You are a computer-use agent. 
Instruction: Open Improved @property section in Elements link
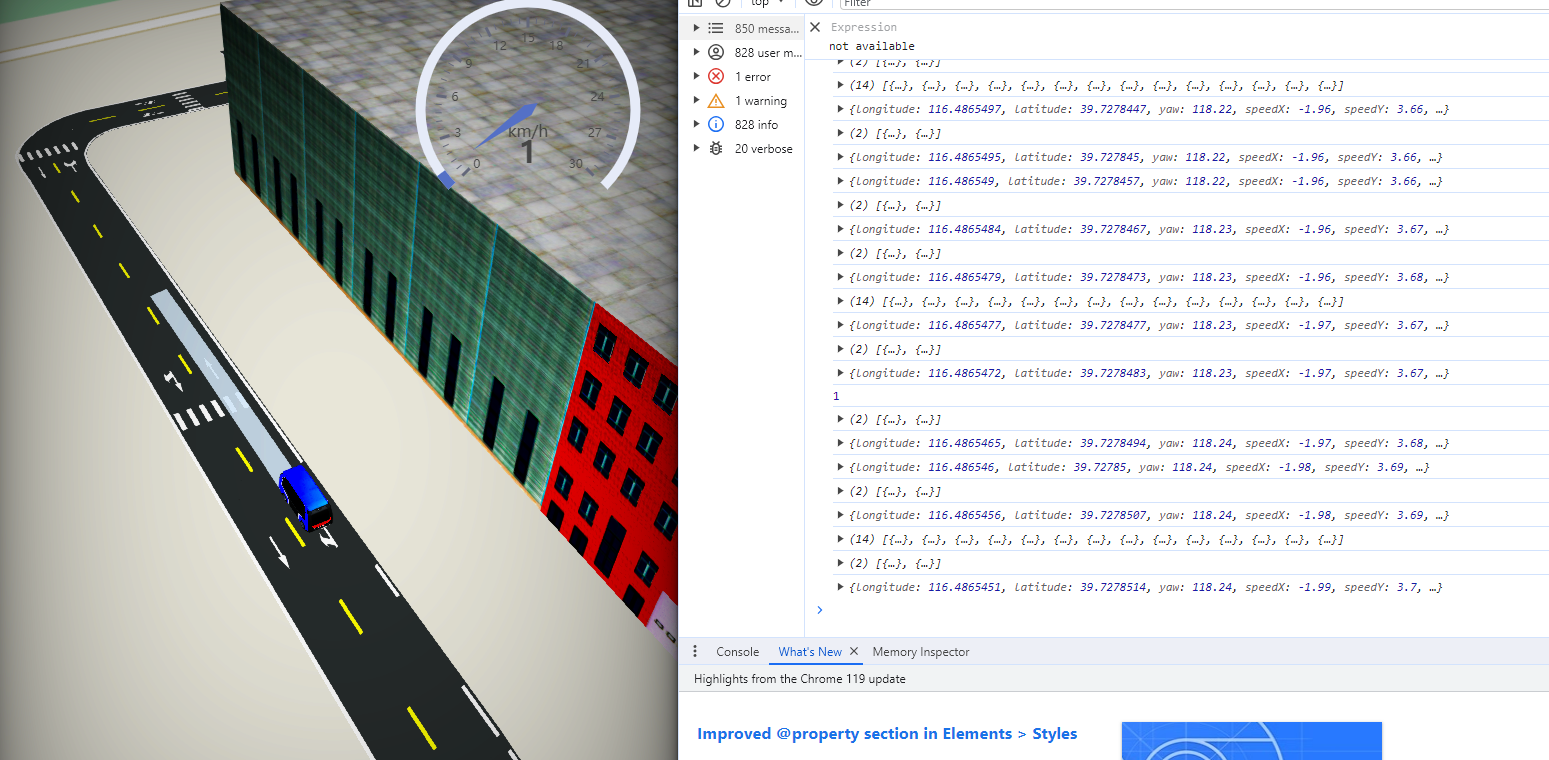pyautogui.click(x=887, y=733)
